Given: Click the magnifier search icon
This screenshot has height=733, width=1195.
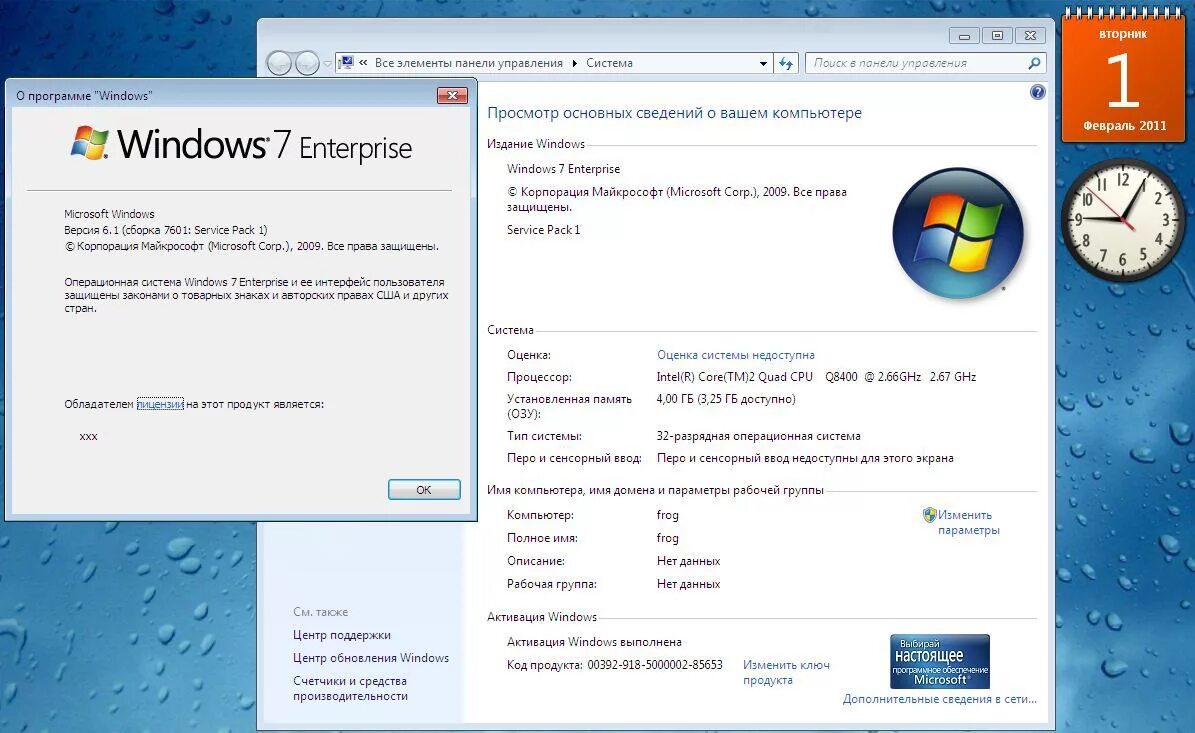Looking at the screenshot, I should (x=1034, y=63).
